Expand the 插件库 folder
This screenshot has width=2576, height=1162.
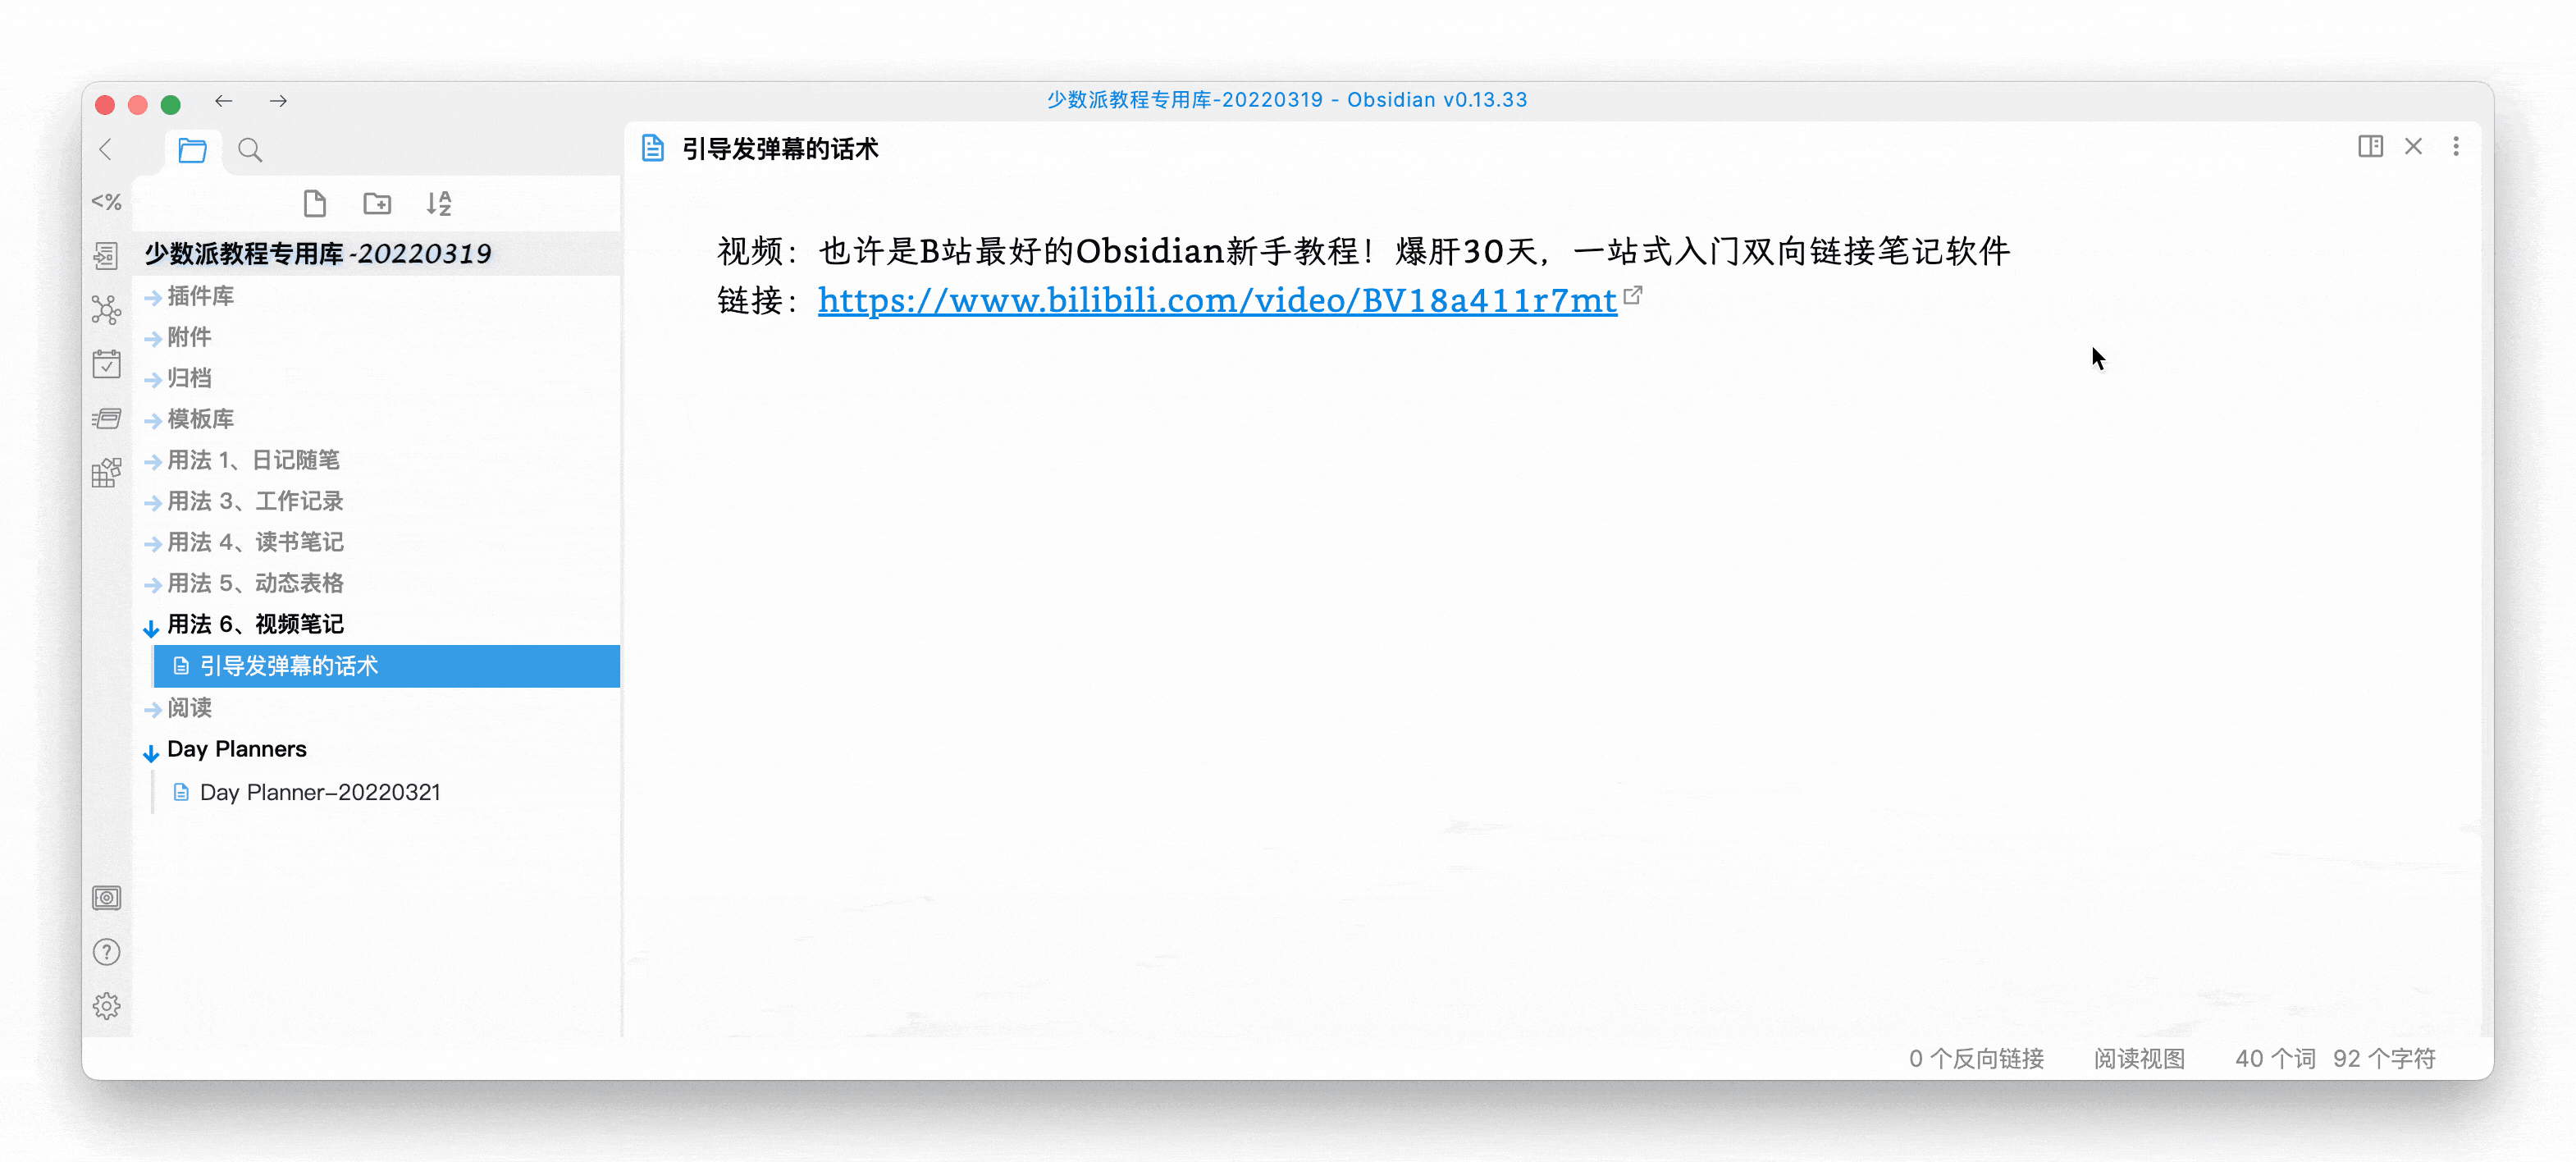(x=200, y=296)
